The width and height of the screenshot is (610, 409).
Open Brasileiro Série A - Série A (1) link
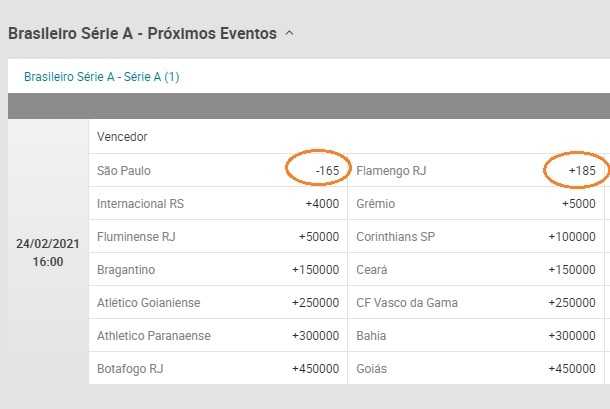click(x=102, y=77)
